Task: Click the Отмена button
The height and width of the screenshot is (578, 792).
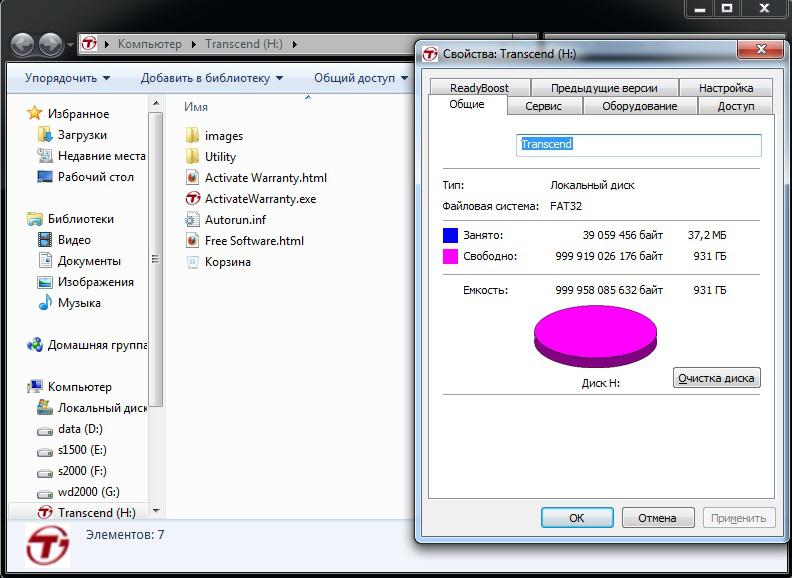Action: pos(657,518)
